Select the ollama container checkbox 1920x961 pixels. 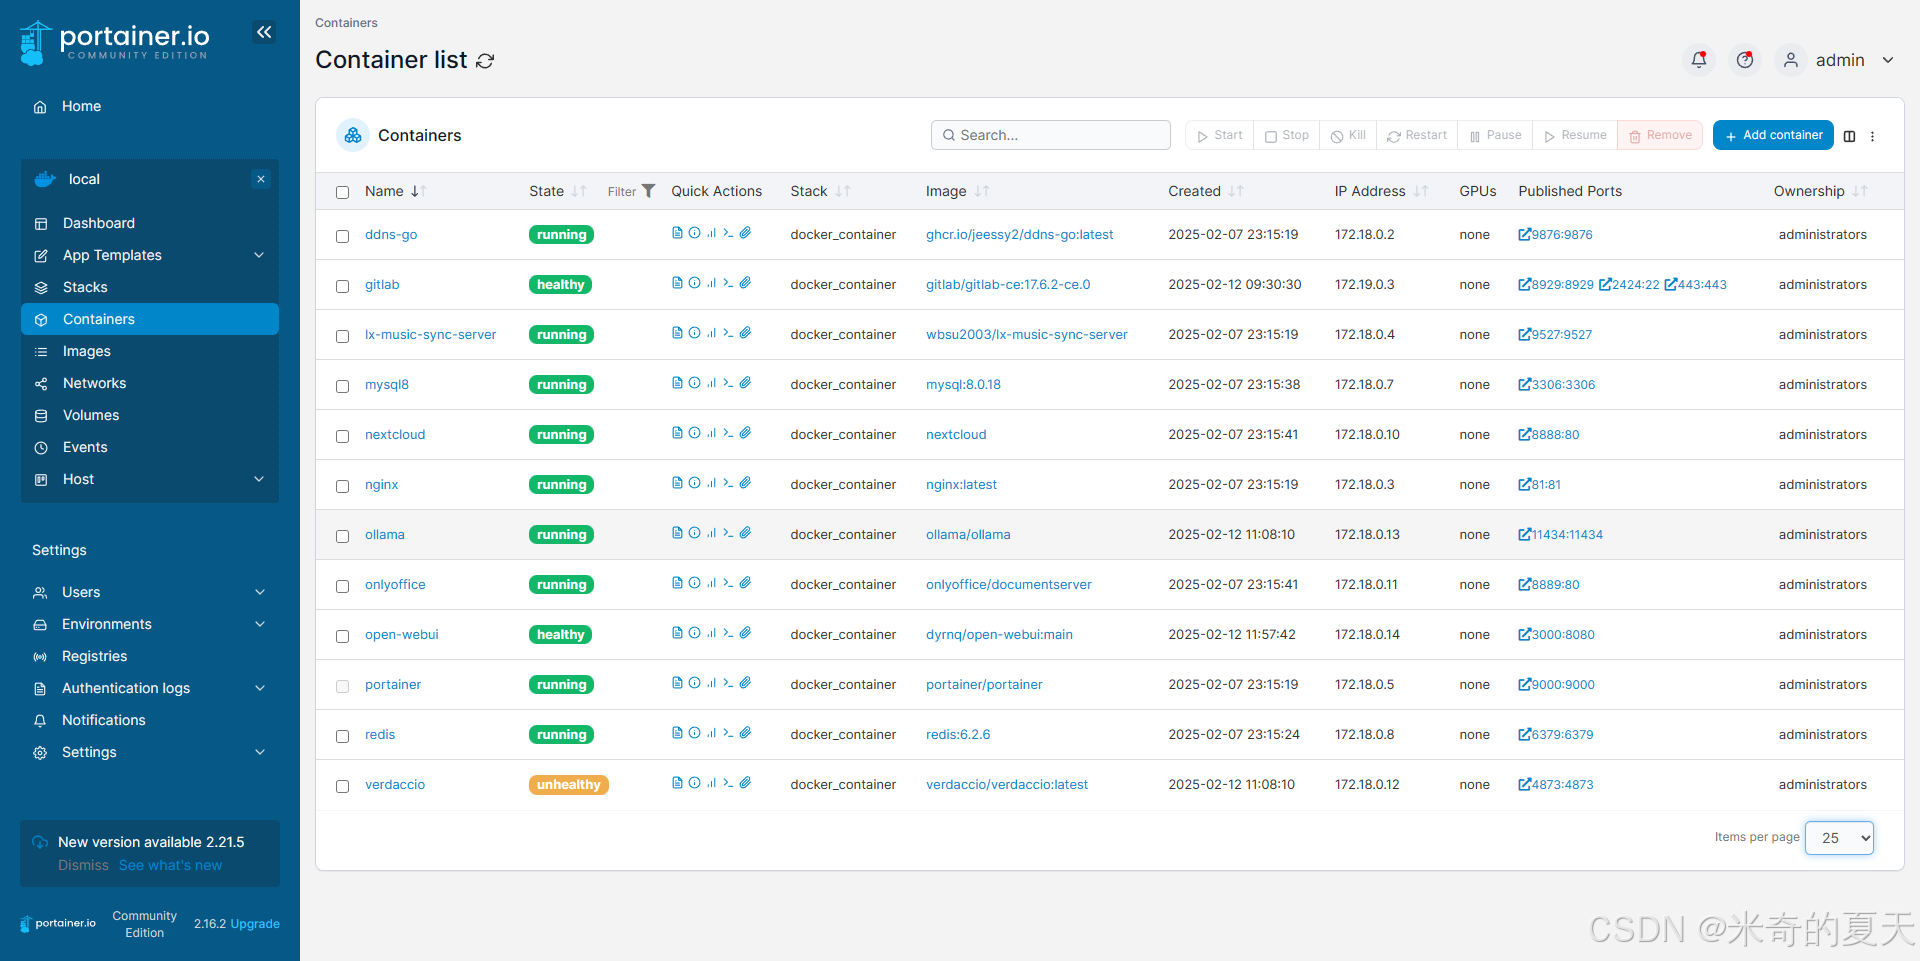(x=342, y=536)
